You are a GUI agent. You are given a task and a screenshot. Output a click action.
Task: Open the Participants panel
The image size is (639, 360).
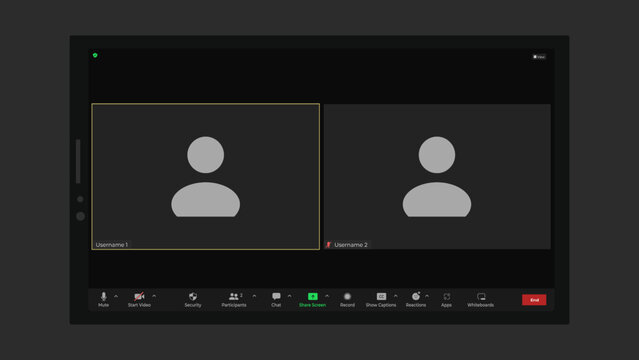[x=234, y=299]
